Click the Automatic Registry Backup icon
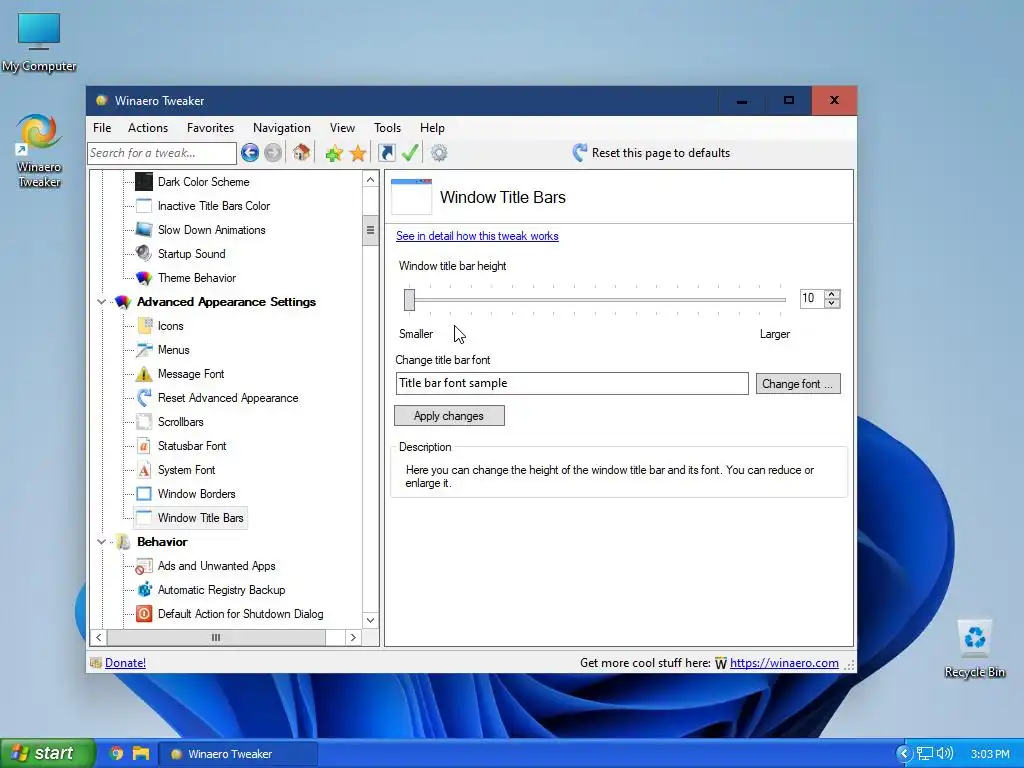1024x768 pixels. (144, 590)
